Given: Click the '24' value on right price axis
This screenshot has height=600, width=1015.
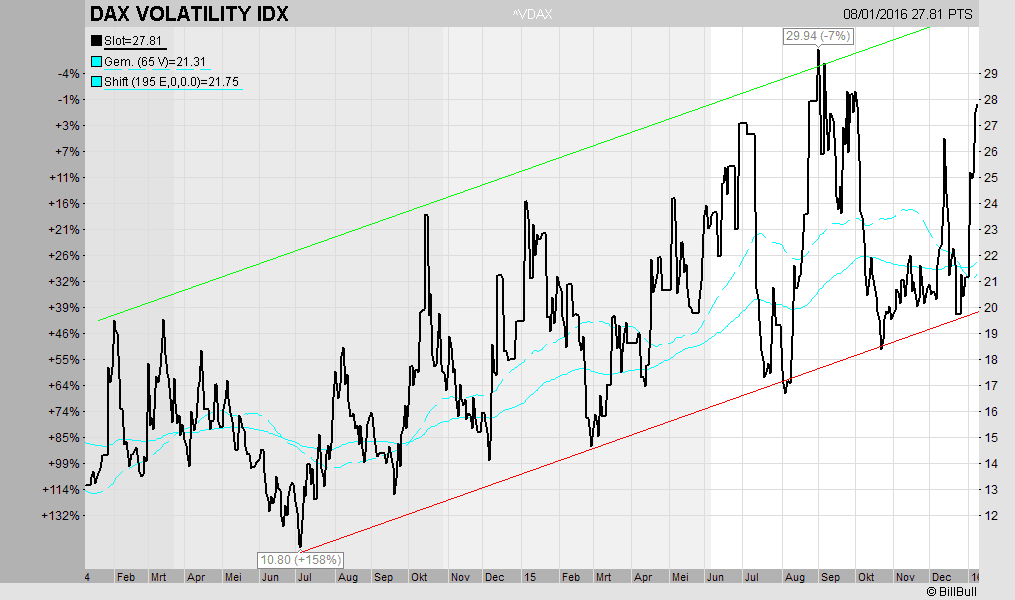Looking at the screenshot, I should (990, 203).
